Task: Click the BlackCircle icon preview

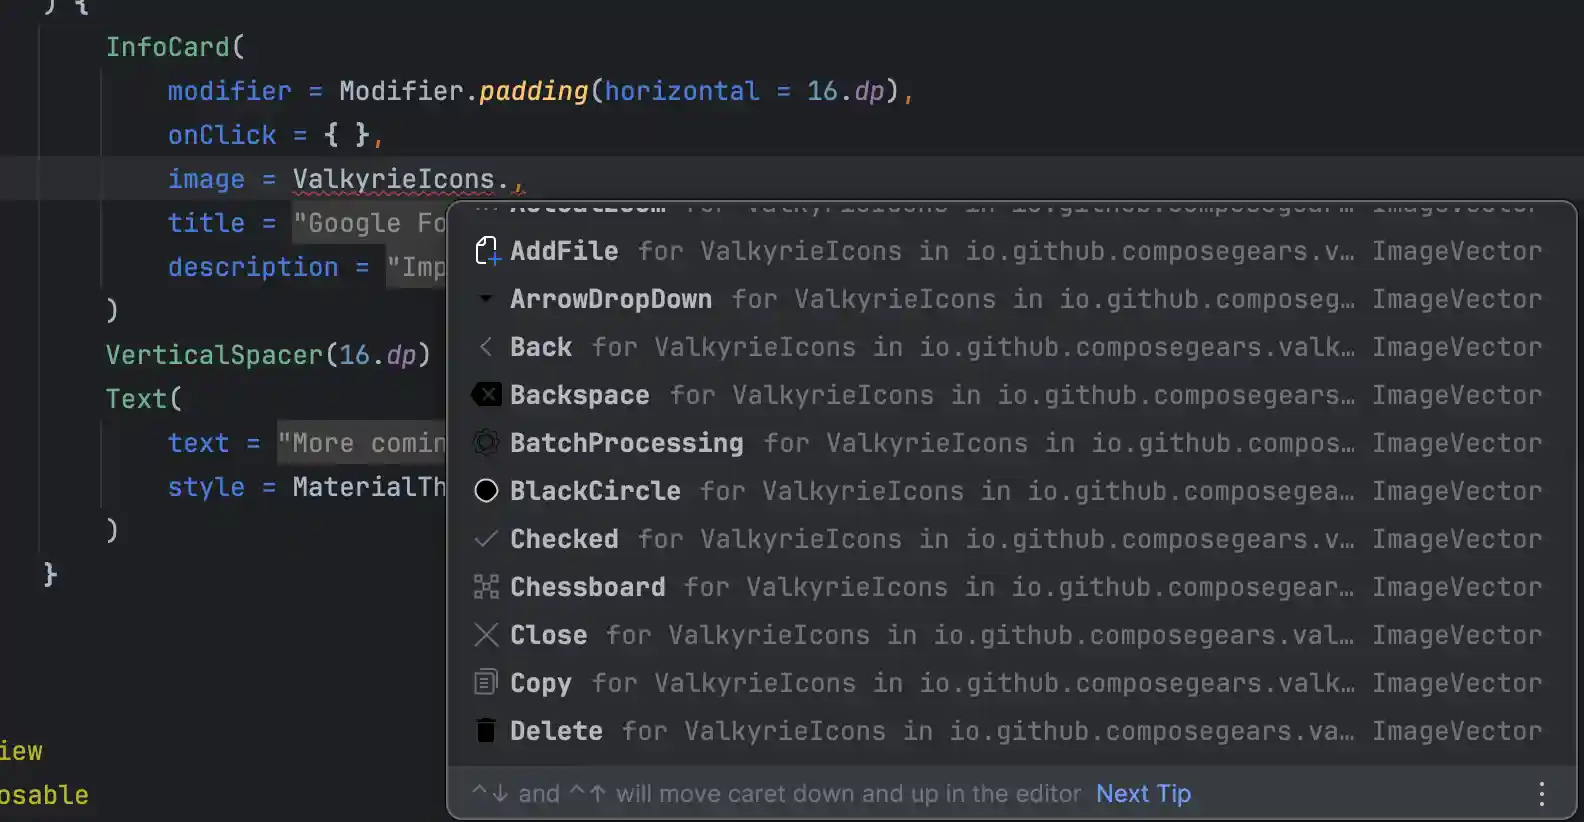Action: (x=486, y=491)
